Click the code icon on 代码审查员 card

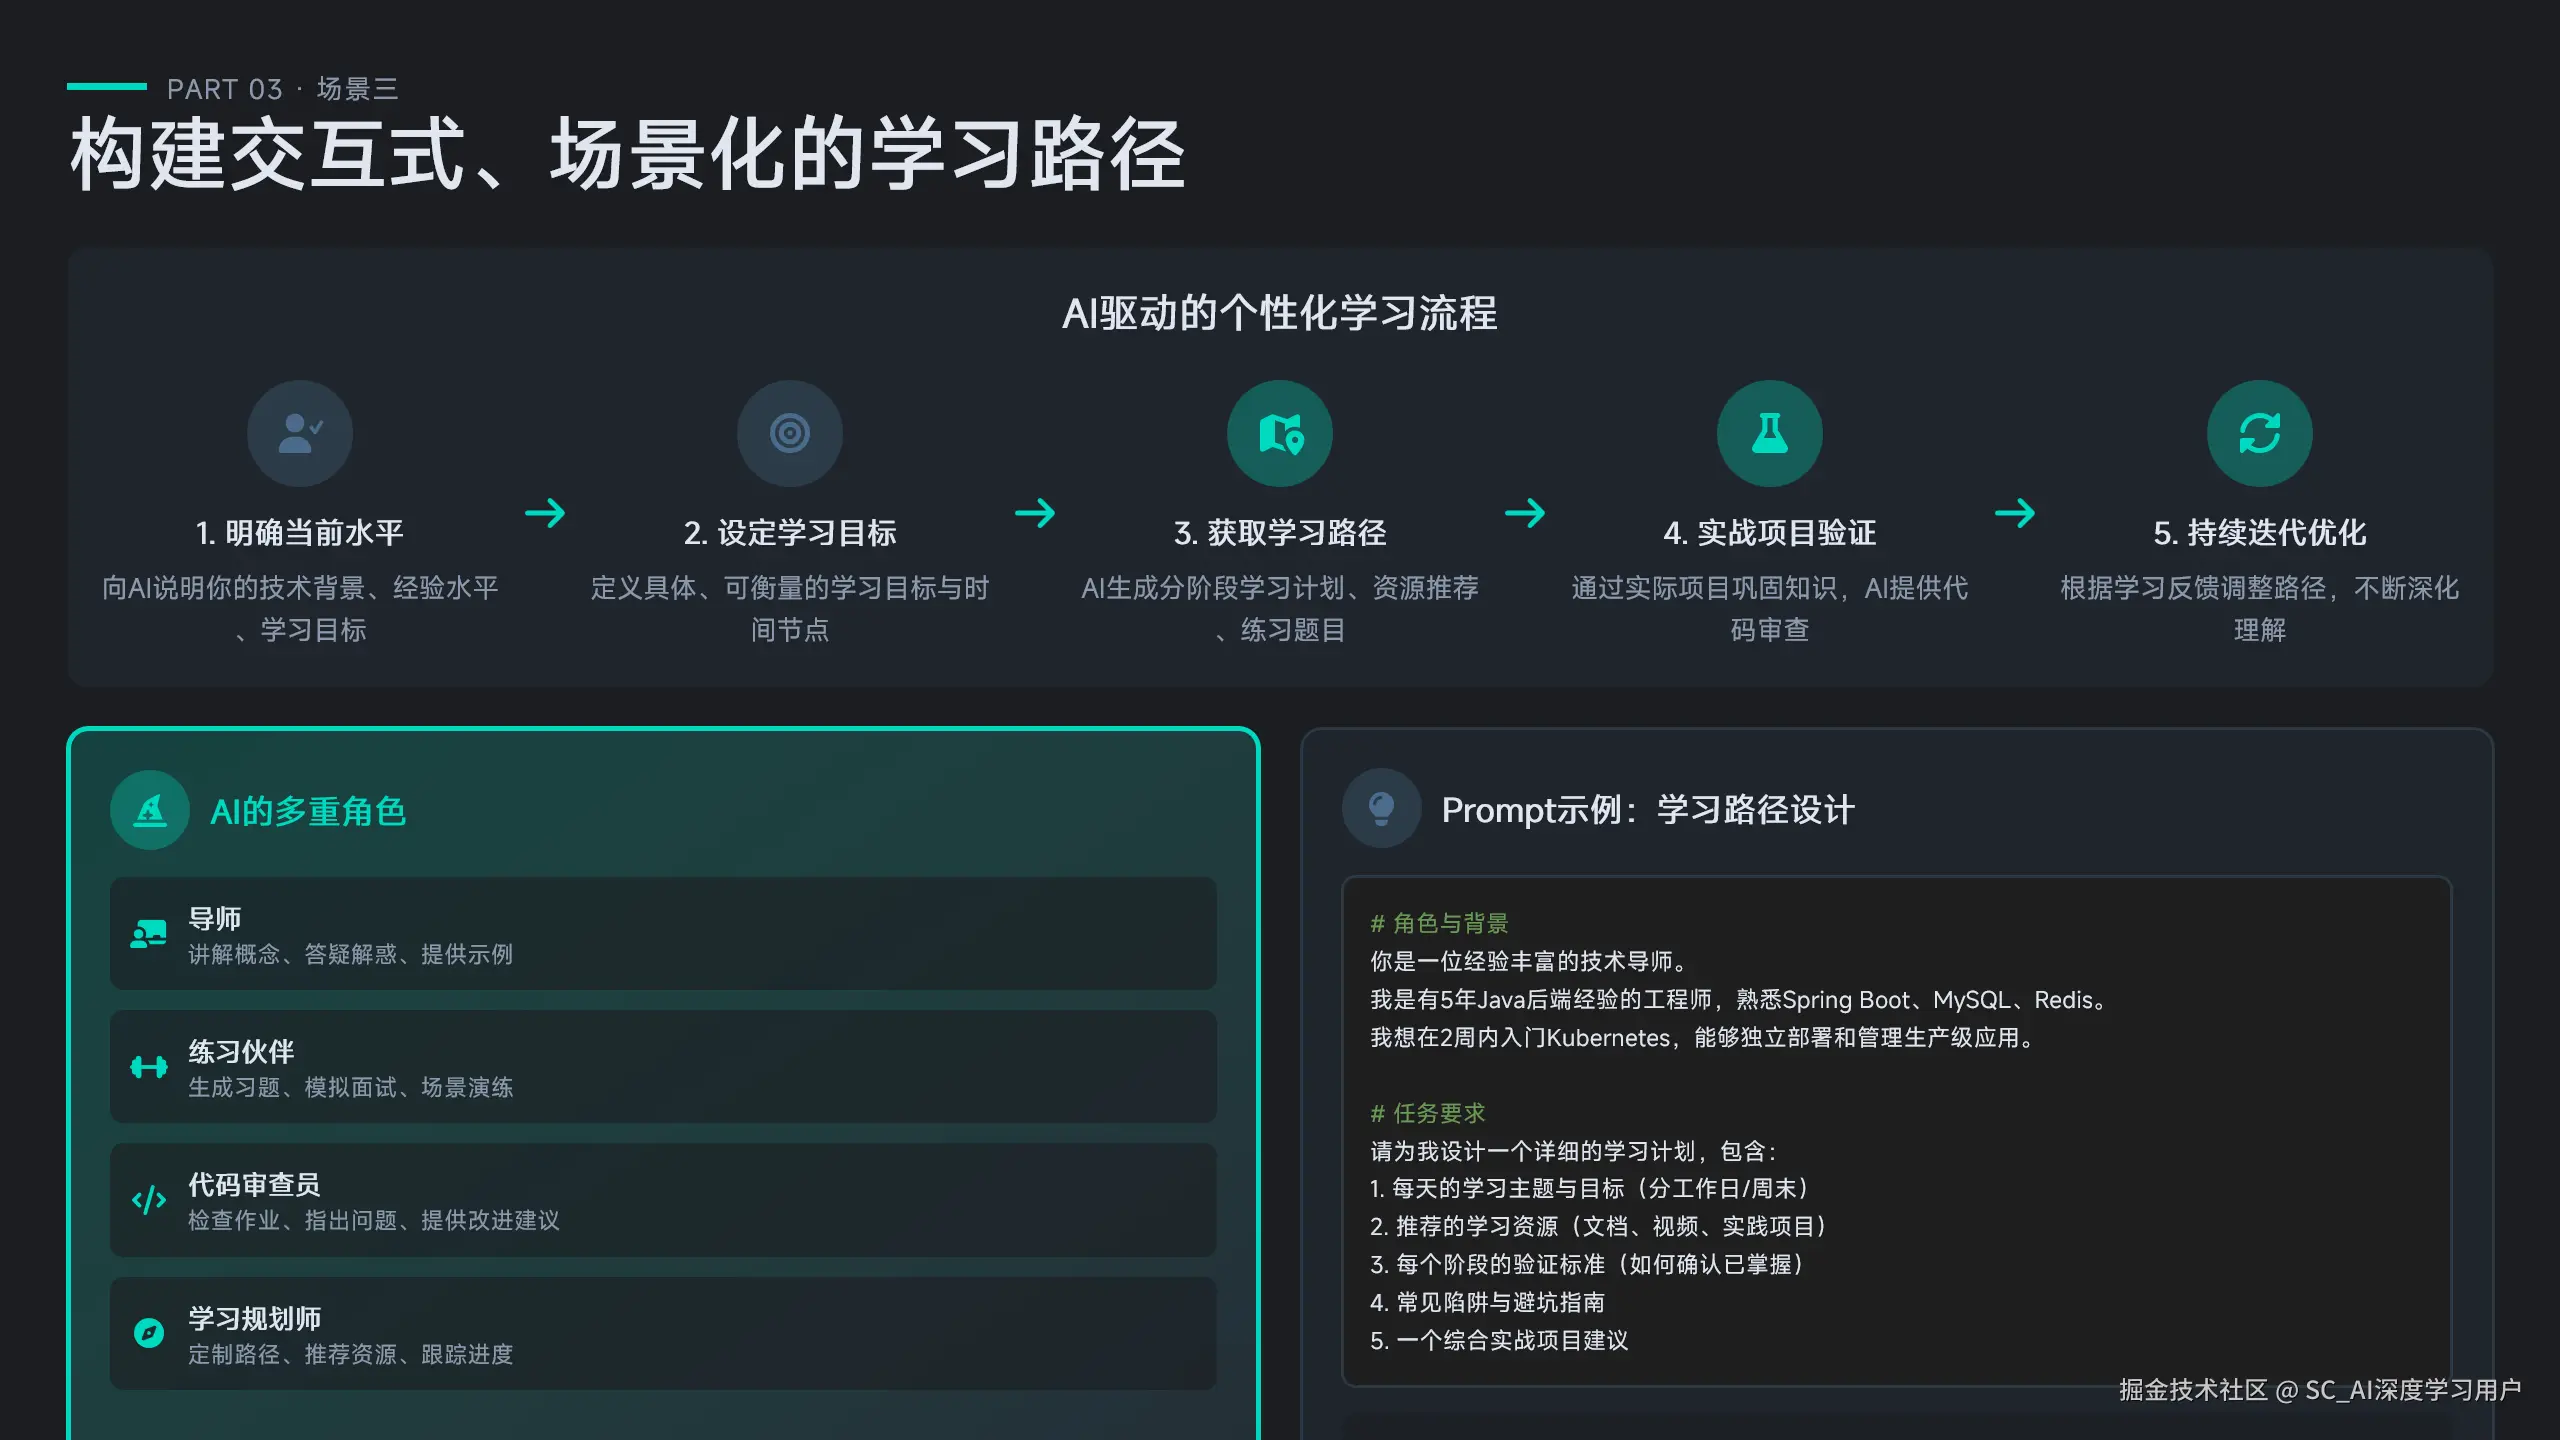[148, 1200]
